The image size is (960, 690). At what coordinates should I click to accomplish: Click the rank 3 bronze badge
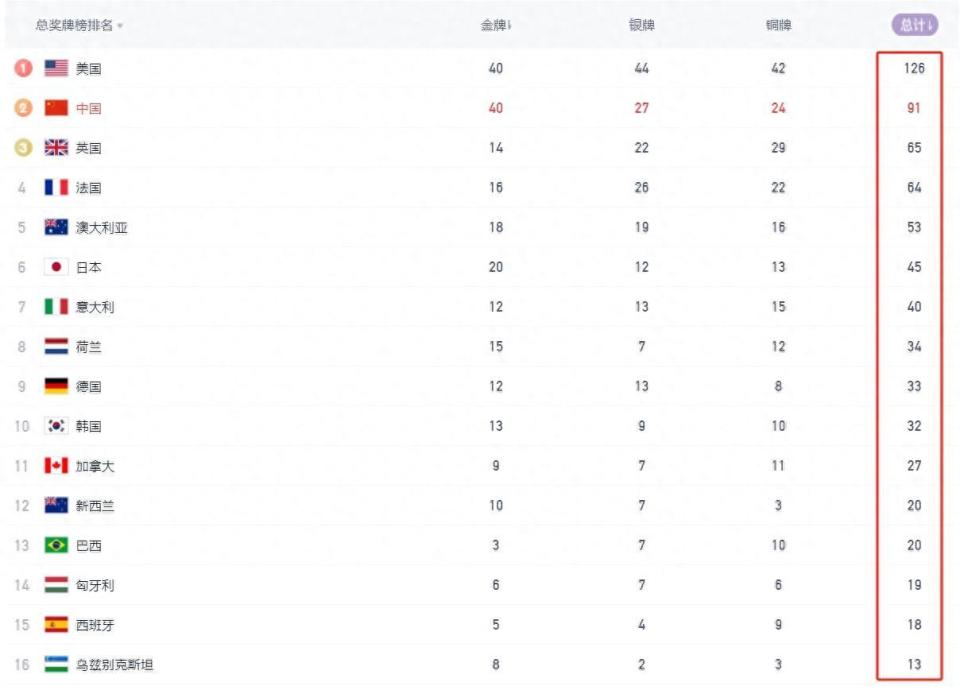click(x=23, y=148)
